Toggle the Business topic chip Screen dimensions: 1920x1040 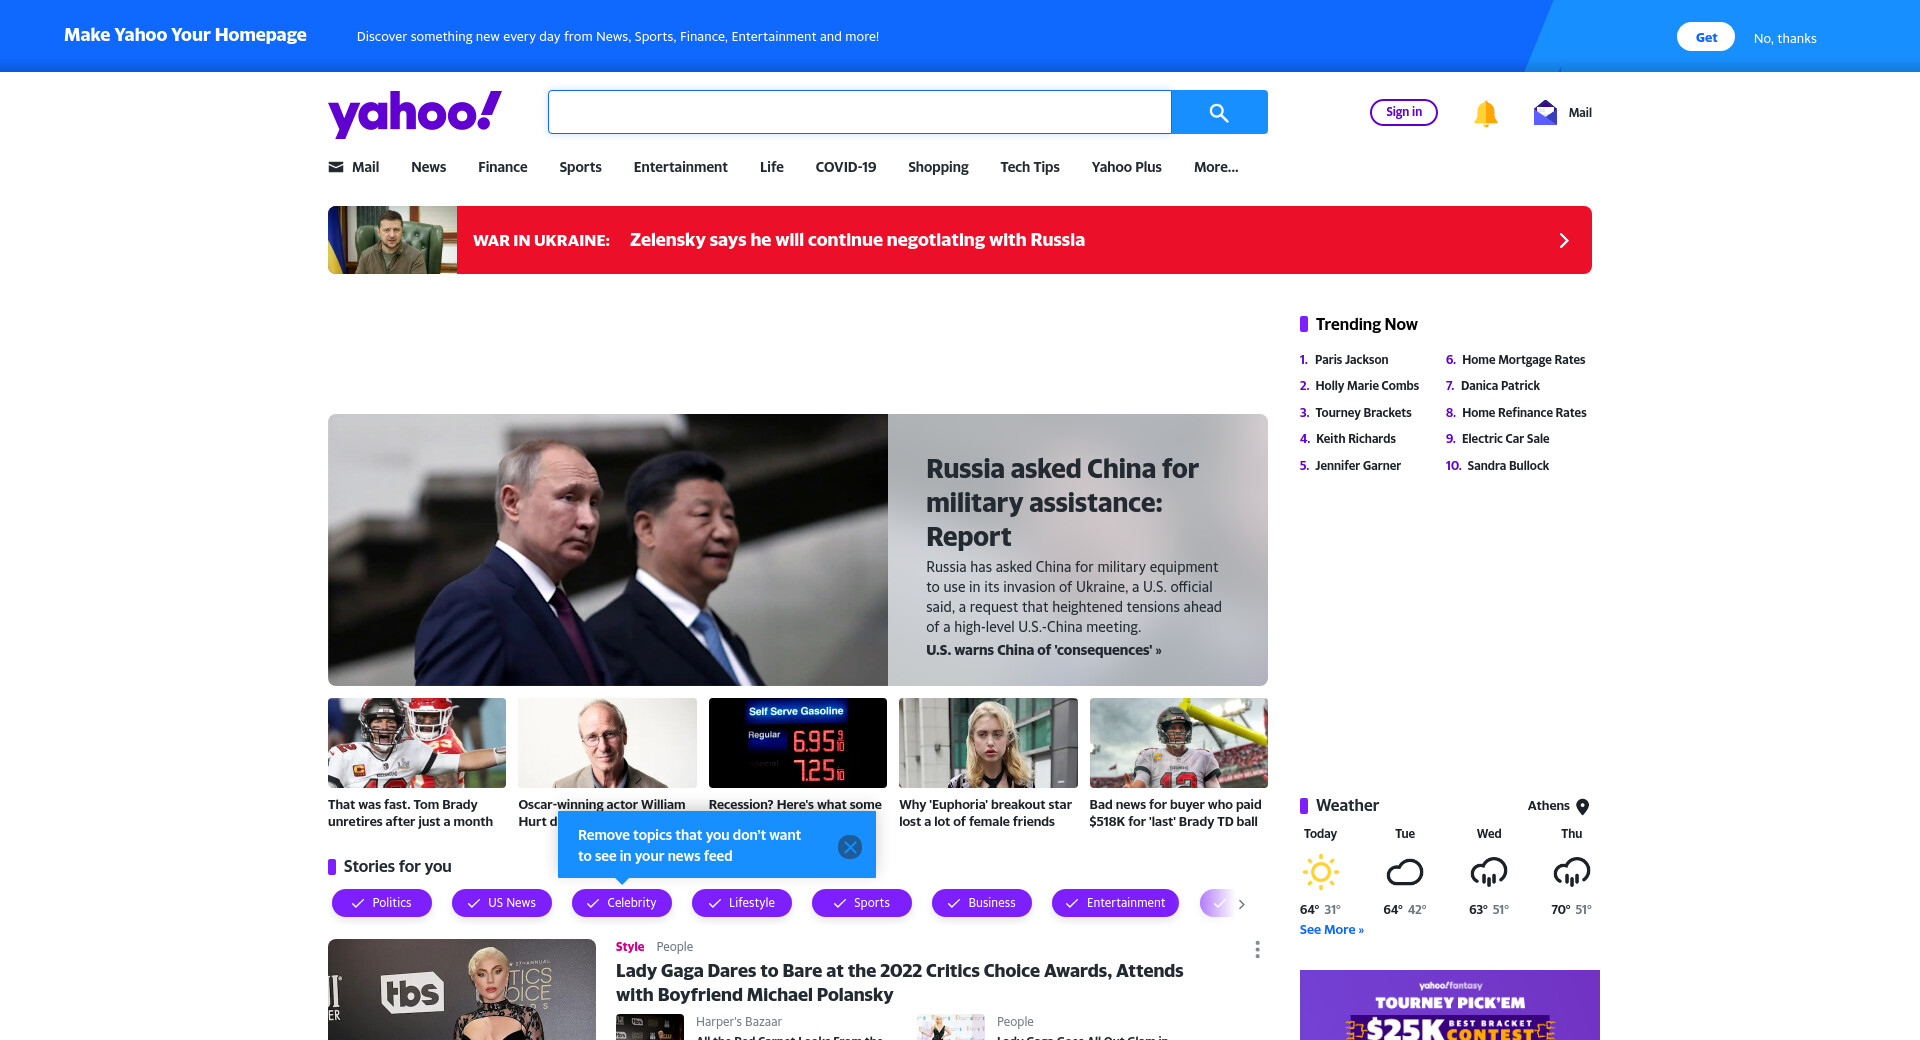point(982,903)
